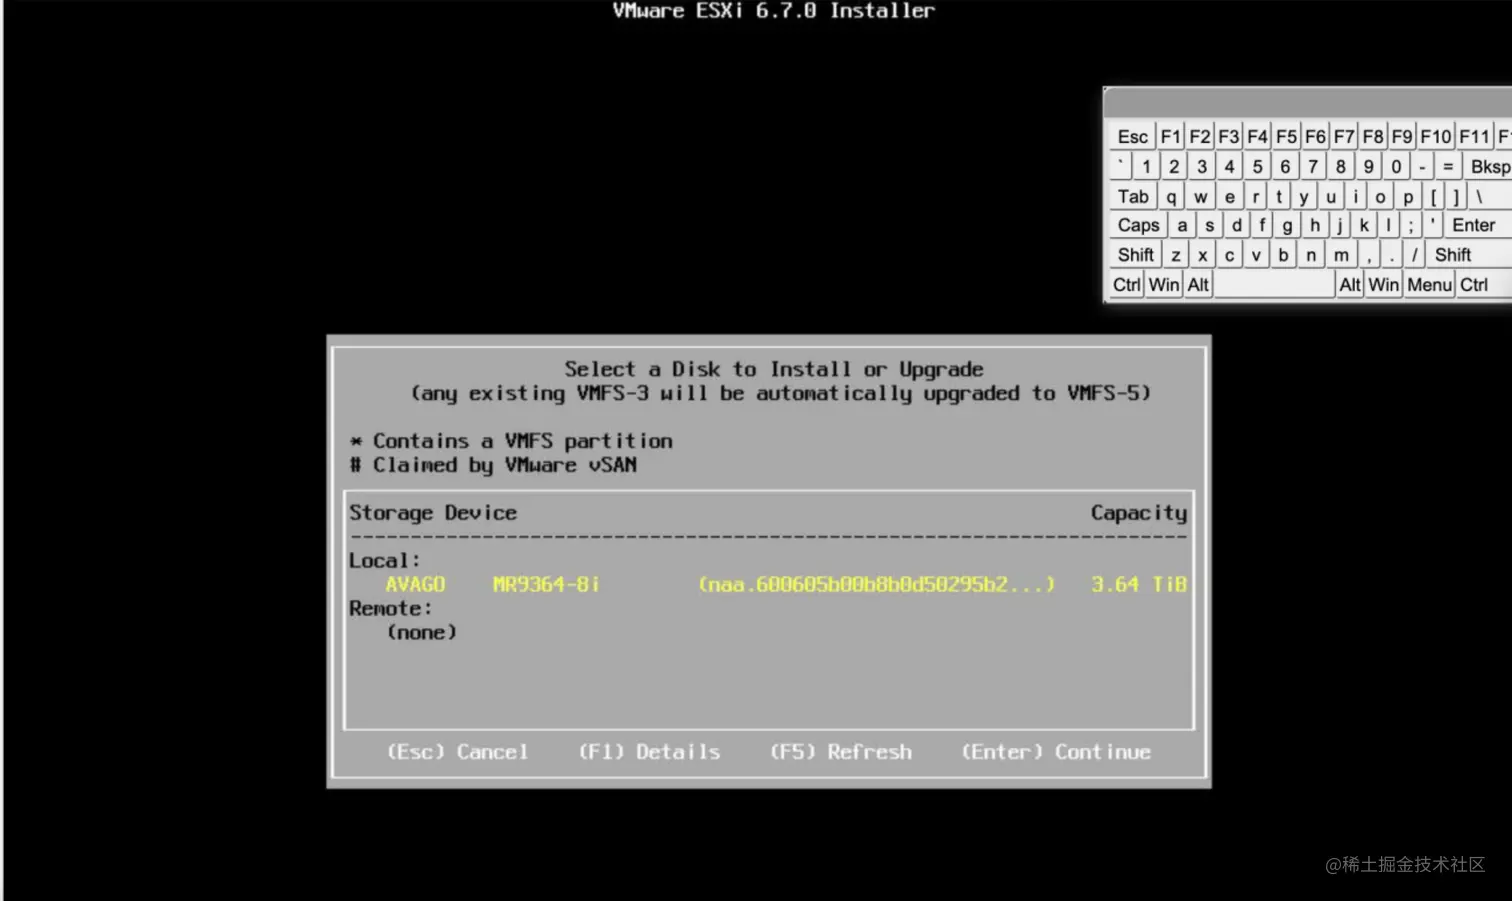This screenshot has width=1512, height=901.
Task: Click the (F5) Refresh option
Action: coord(841,752)
